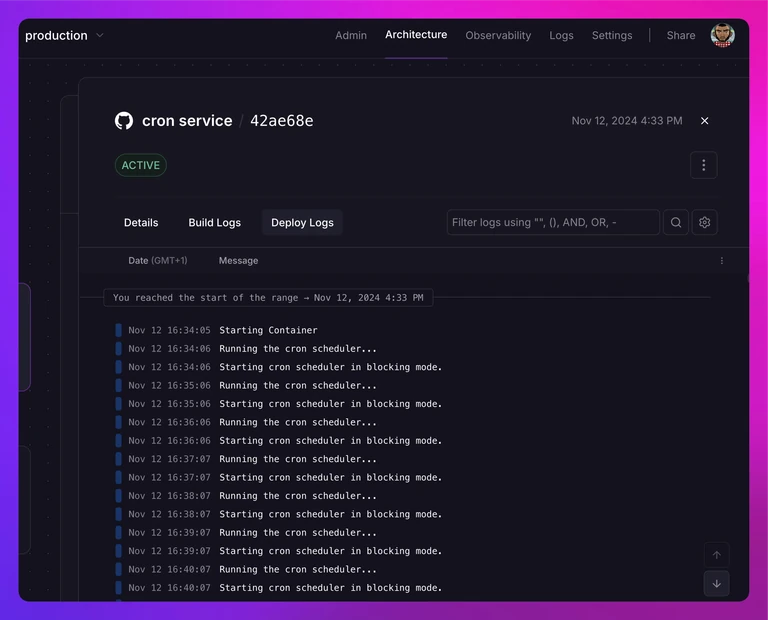The height and width of the screenshot is (620, 768).
Task: Click the Date (GMT+1) column header
Action: (x=158, y=261)
